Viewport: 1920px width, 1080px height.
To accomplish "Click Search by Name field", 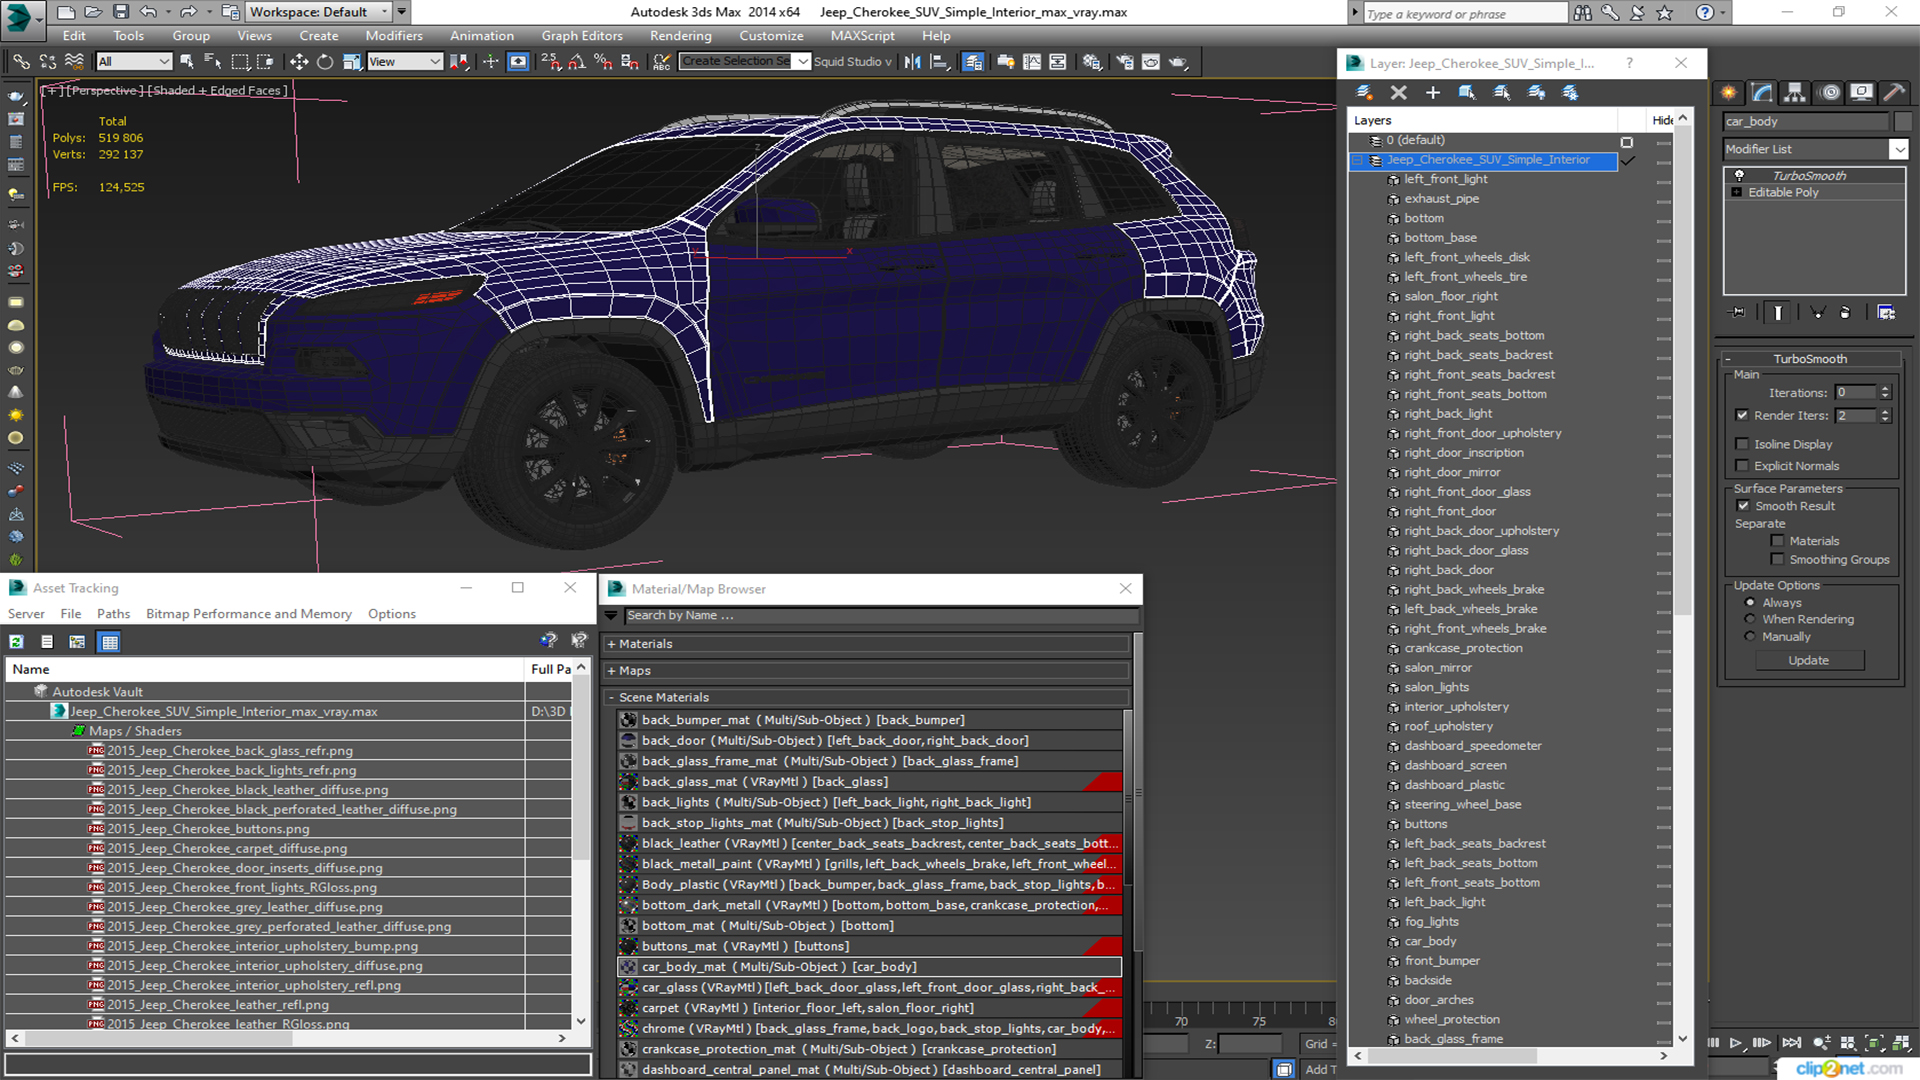I will pyautogui.click(x=880, y=616).
